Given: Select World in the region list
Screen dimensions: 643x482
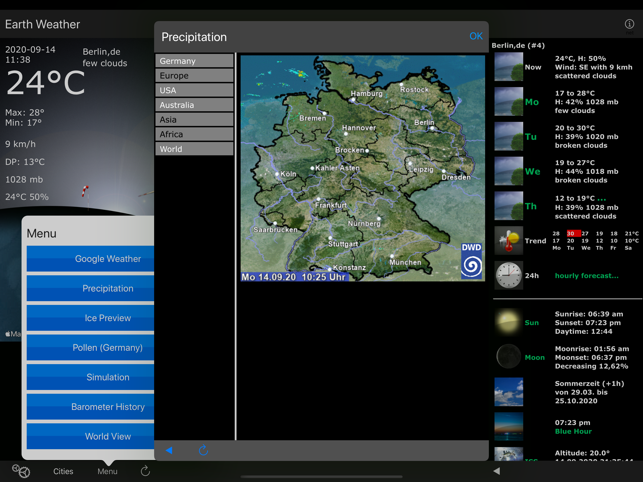Looking at the screenshot, I should [194, 149].
